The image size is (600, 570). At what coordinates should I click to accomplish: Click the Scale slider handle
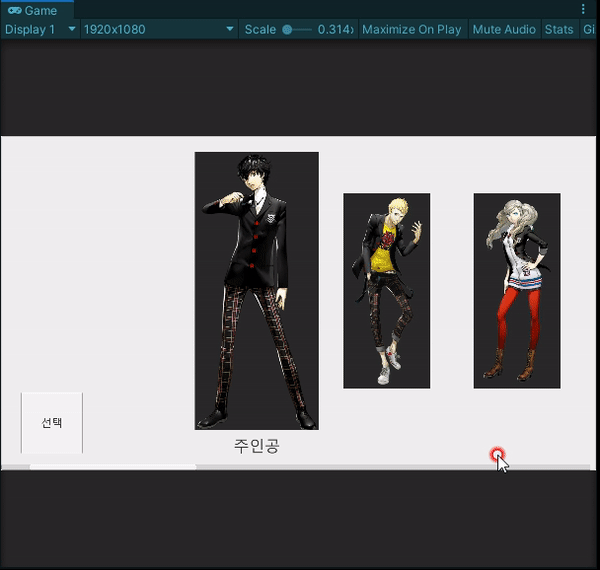pos(287,29)
